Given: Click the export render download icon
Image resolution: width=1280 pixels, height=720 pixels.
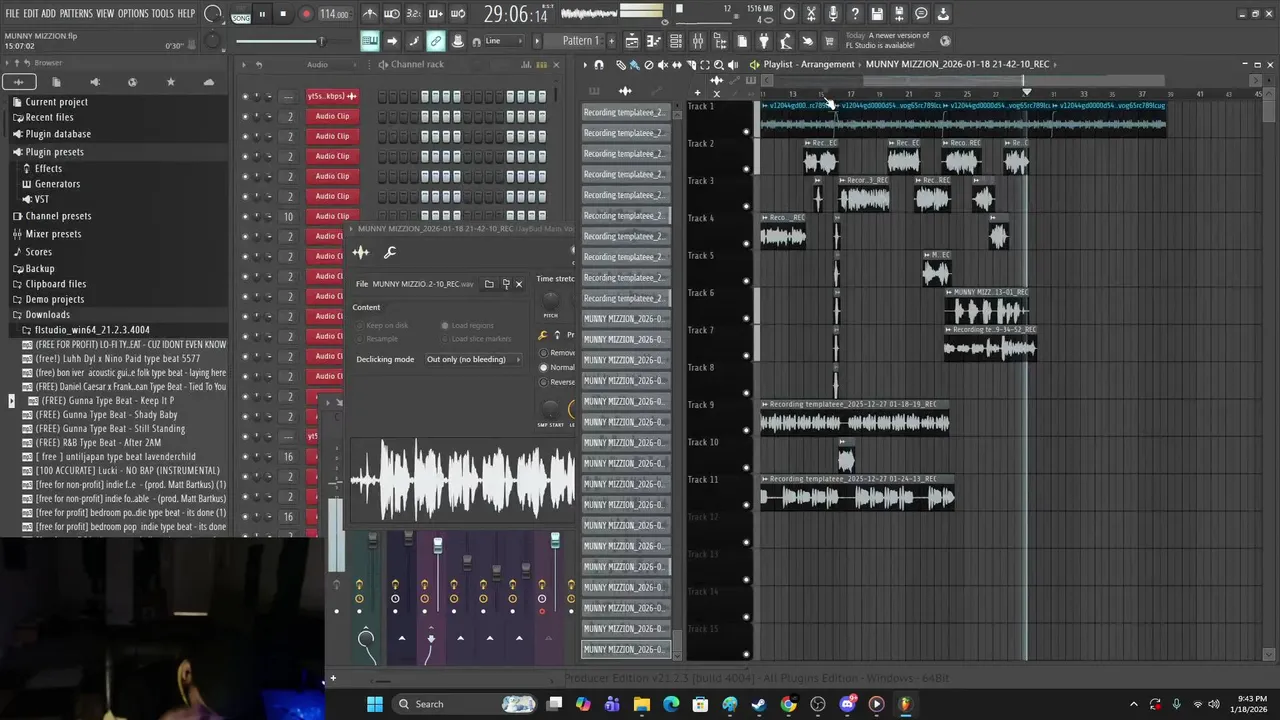Looking at the screenshot, I should [x=943, y=14].
